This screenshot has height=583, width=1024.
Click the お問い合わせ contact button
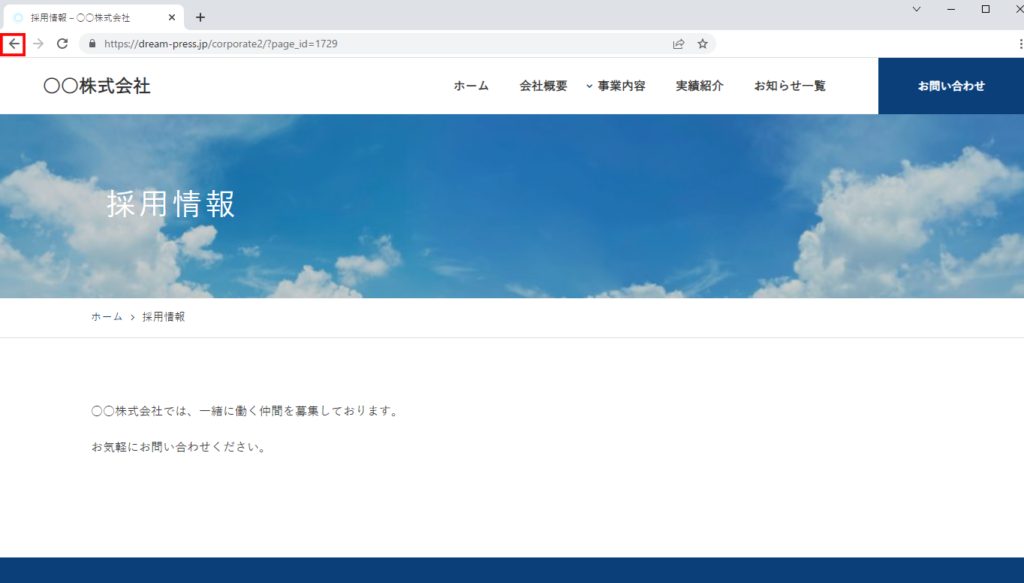pos(951,86)
